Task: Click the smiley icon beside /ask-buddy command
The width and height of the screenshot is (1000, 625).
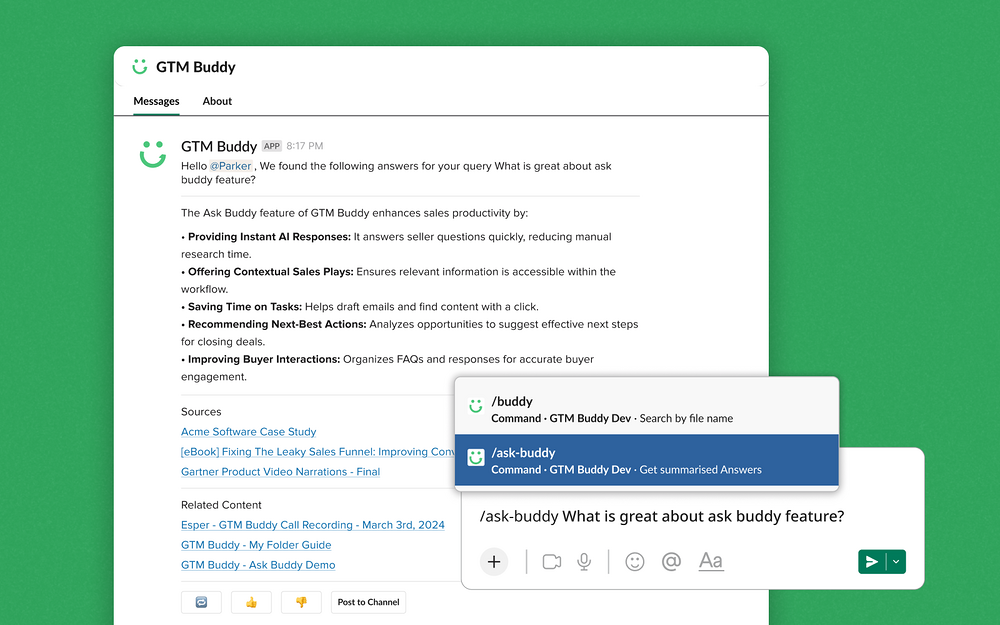Action: [476, 457]
